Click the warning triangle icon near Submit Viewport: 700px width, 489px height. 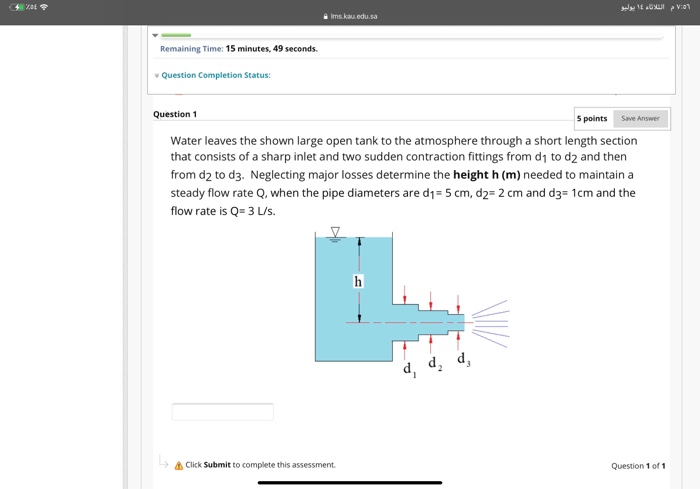(179, 465)
